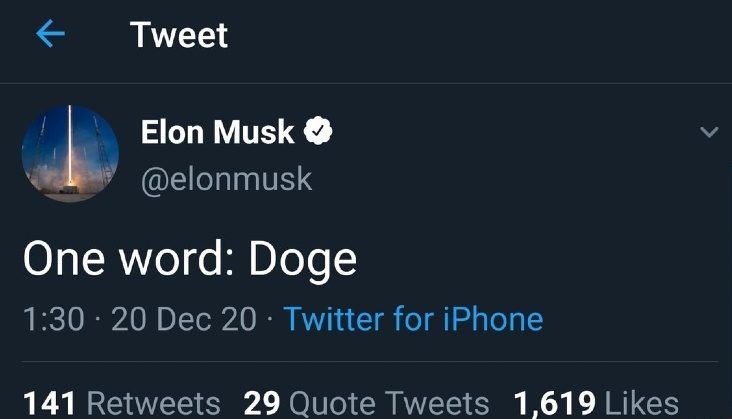Screen dimensions: 732x419
Task: Open the rocket launch profile picture
Action: (70, 154)
